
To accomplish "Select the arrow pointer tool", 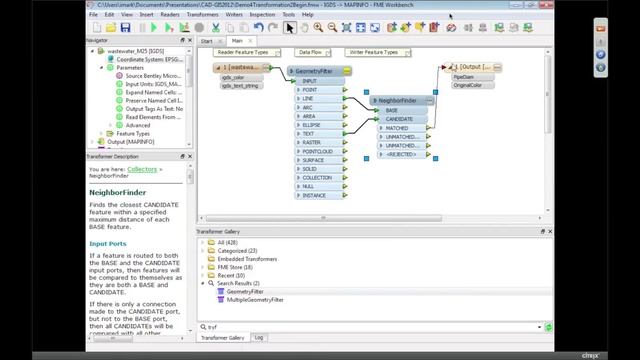I will pyautogui.click(x=289, y=28).
